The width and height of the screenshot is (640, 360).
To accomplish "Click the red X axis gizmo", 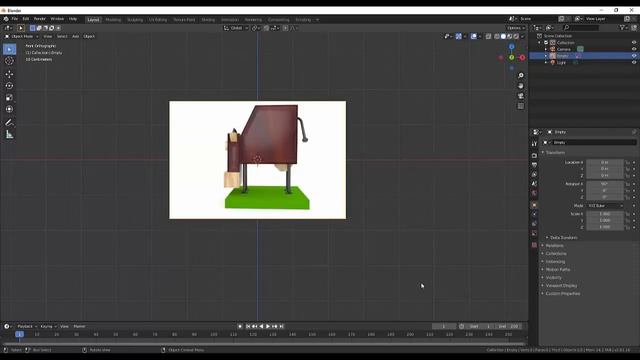I will [522, 58].
